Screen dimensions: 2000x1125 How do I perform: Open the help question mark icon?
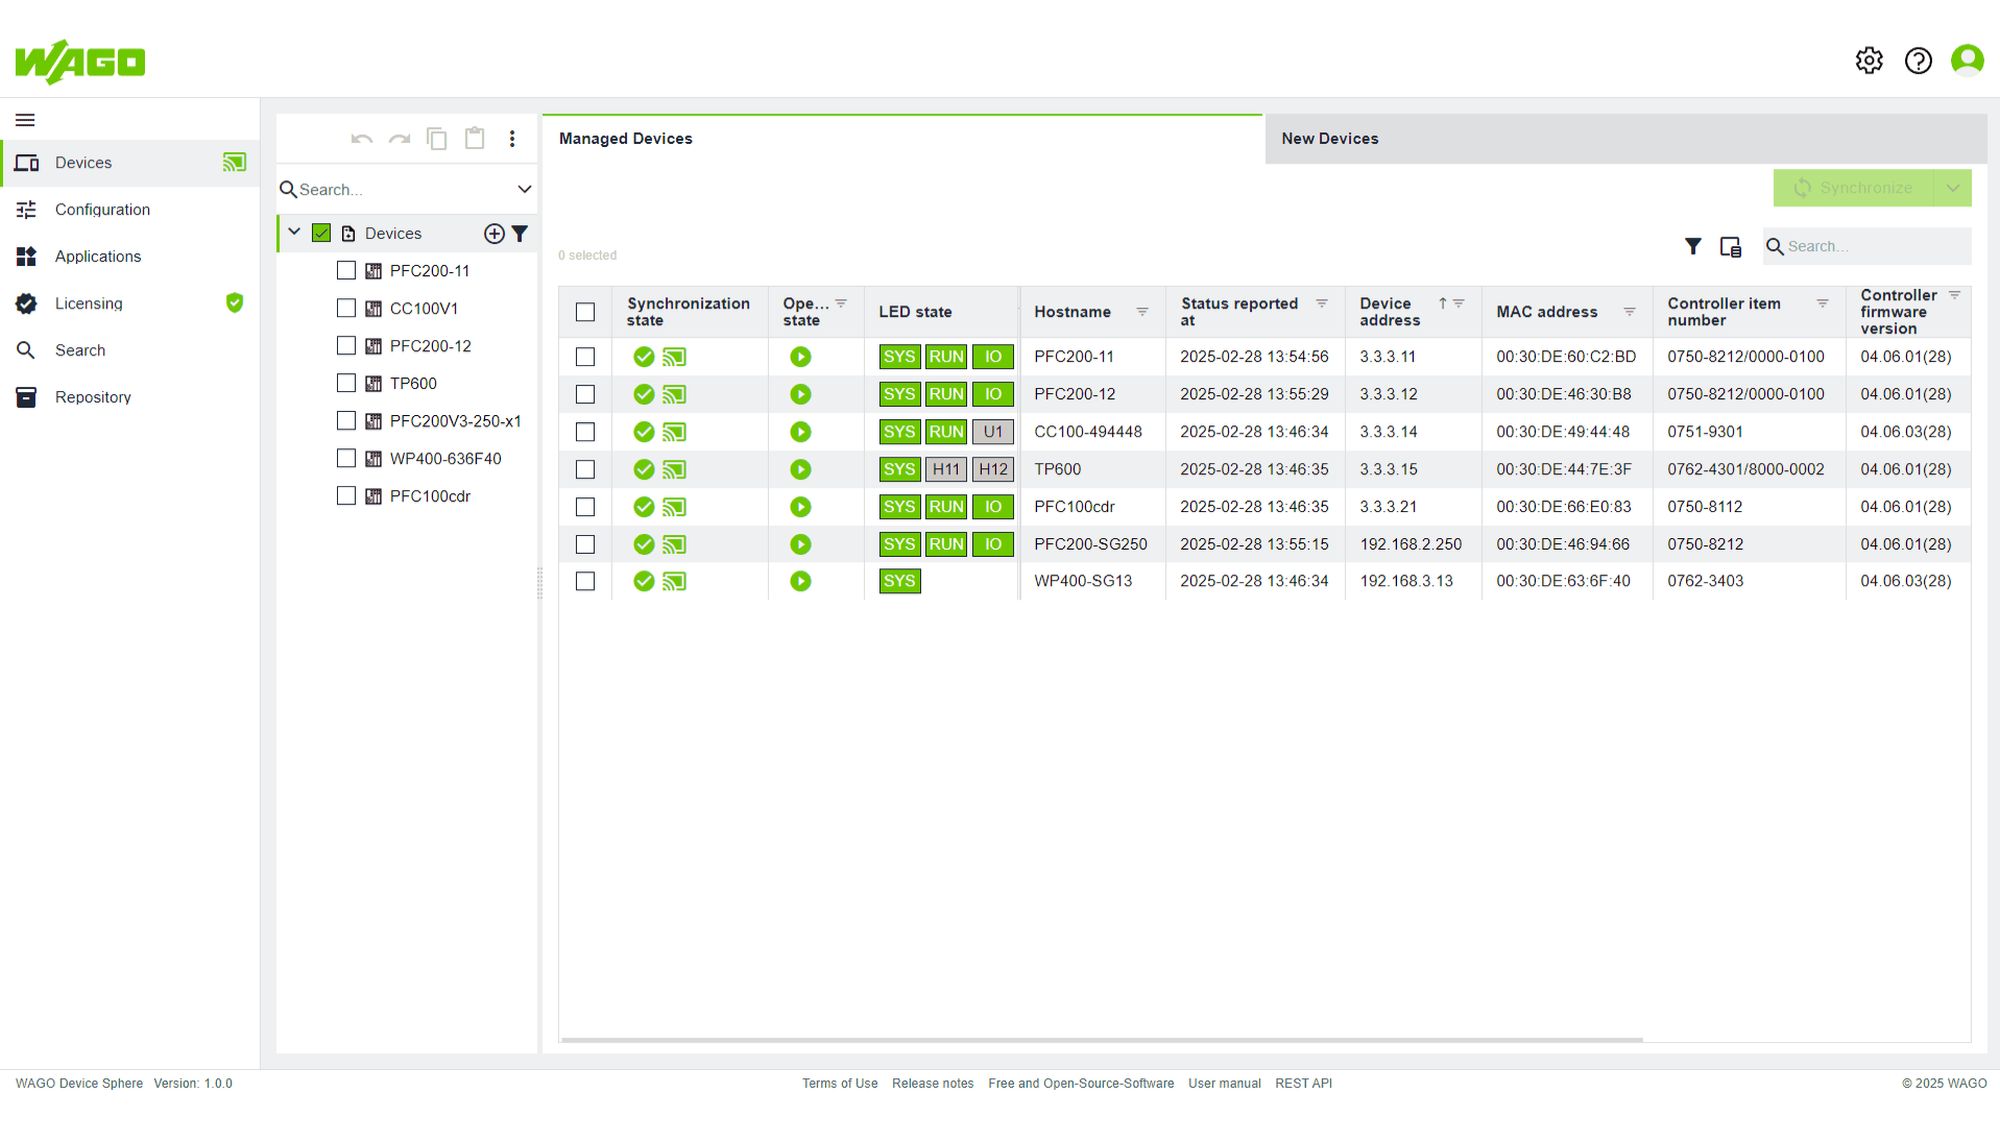click(x=1918, y=61)
